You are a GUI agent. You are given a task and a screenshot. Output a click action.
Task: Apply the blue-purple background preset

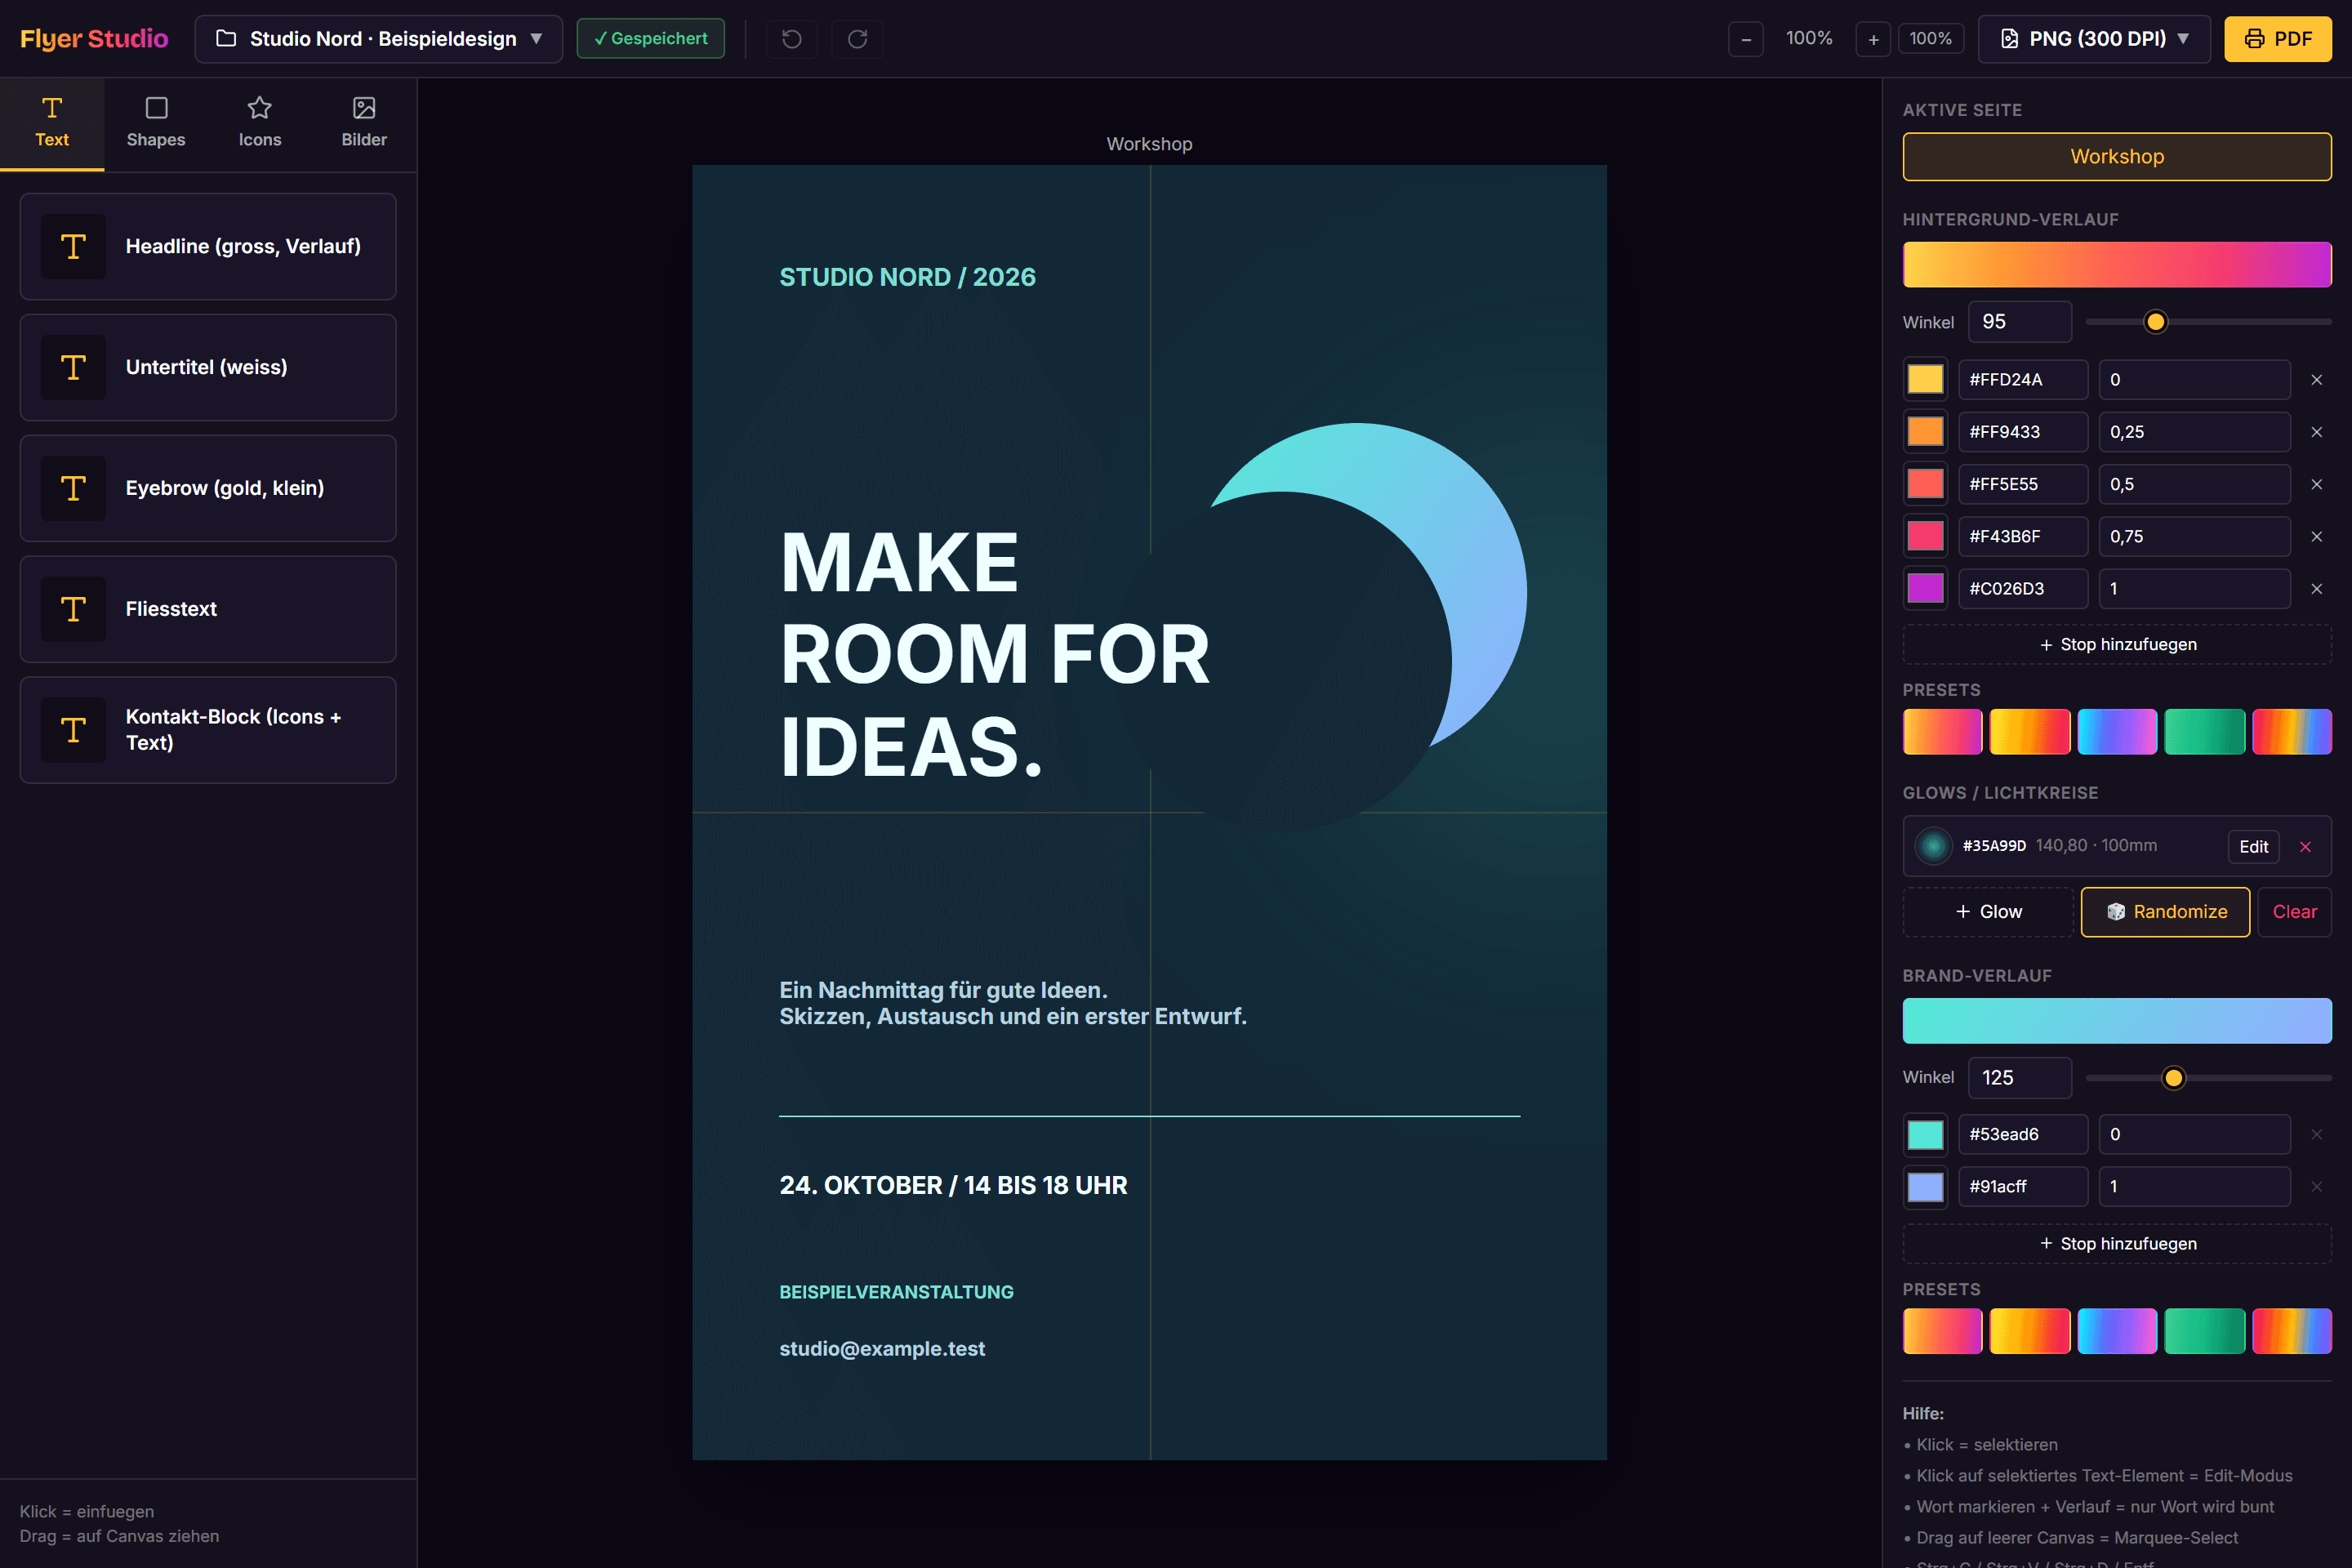coord(2117,732)
